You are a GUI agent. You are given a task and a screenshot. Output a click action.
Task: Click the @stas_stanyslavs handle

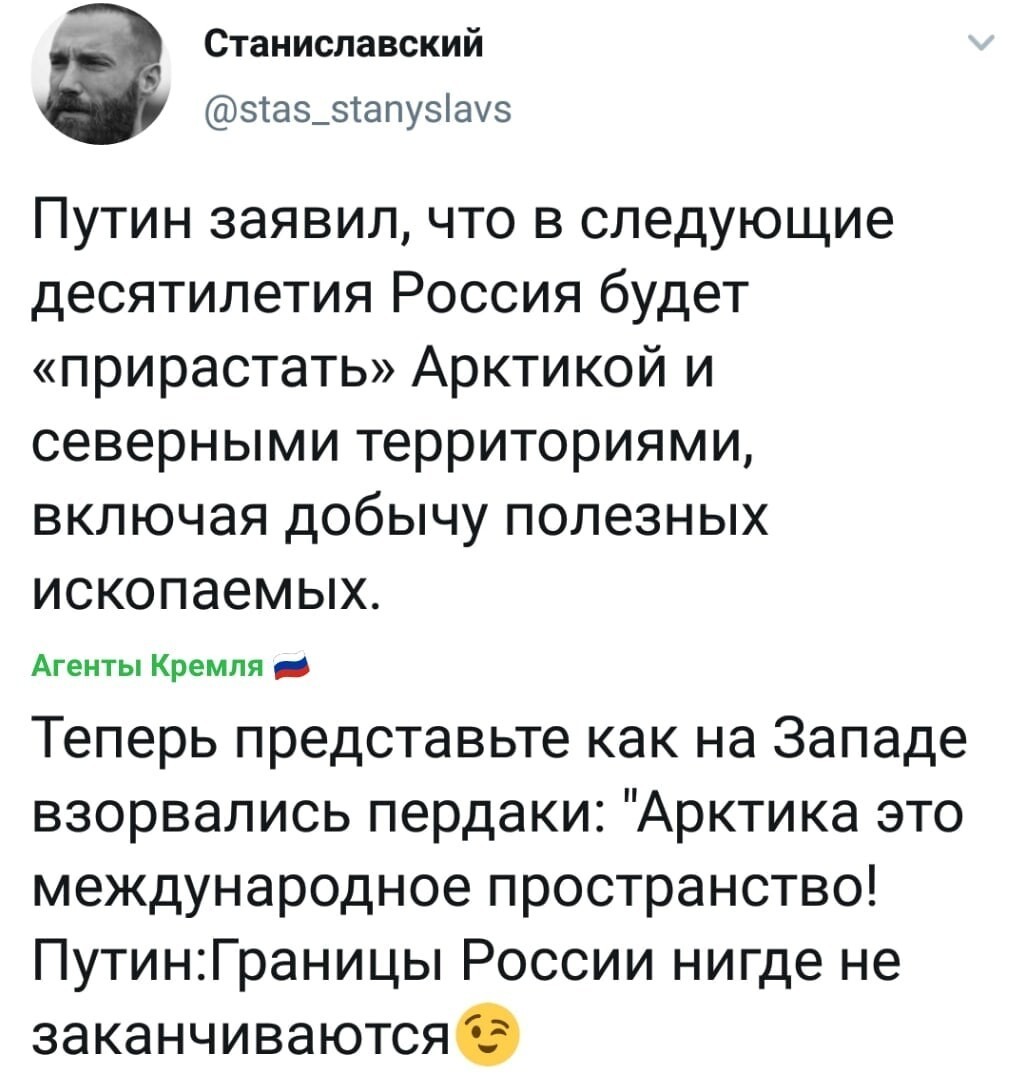358,109
